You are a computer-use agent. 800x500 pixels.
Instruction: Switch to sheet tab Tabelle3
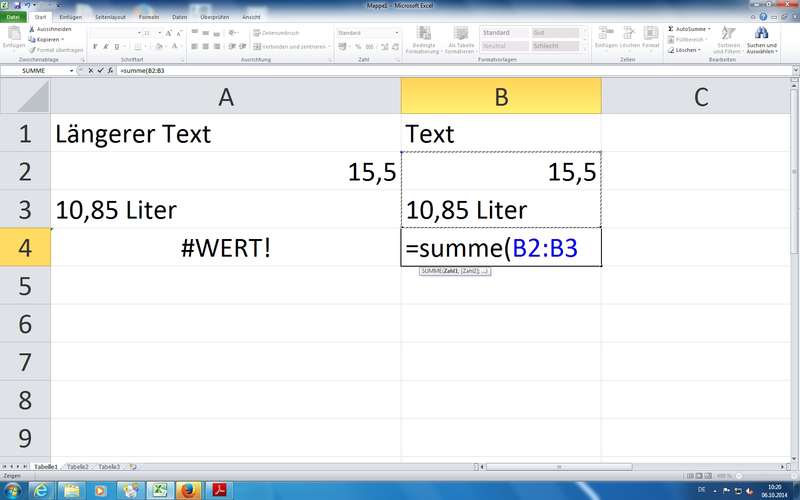(x=109, y=467)
